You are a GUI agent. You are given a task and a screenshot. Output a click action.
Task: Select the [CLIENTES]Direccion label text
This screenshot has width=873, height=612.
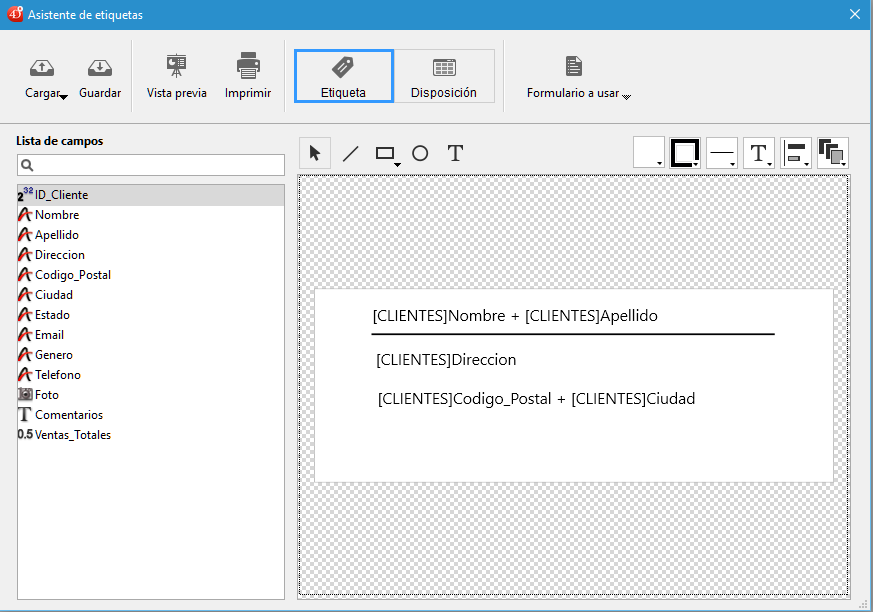(x=446, y=360)
